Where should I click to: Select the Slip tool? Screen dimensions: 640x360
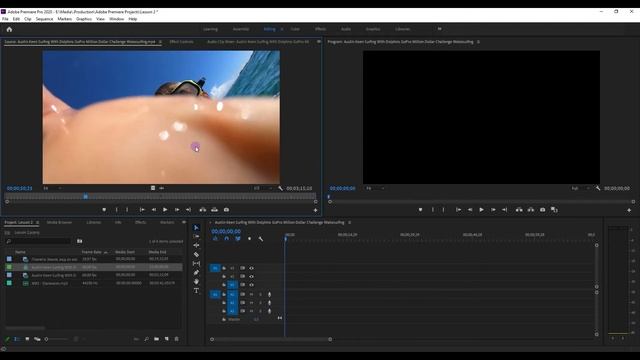(x=196, y=264)
